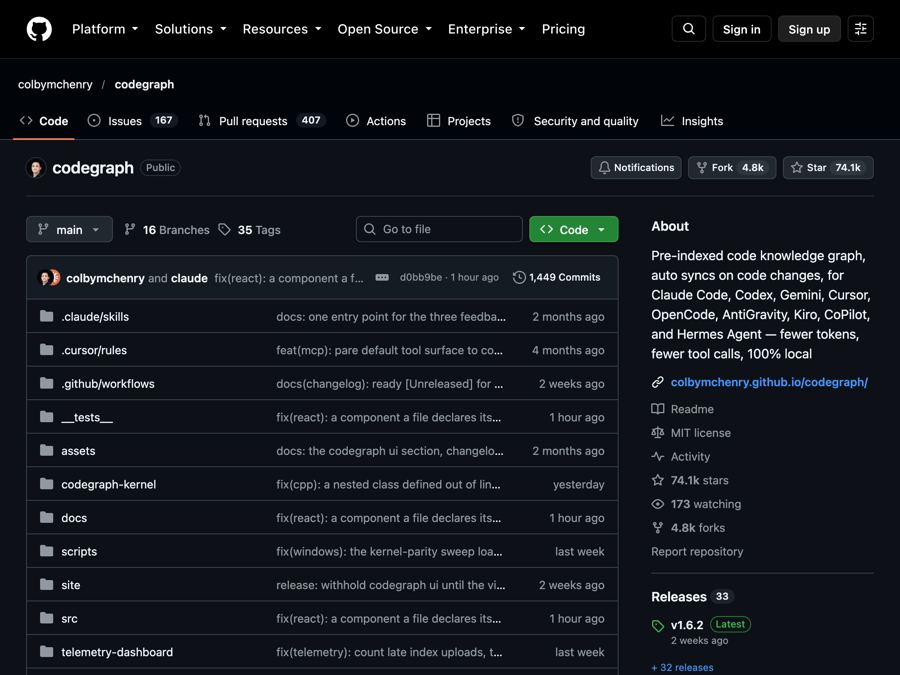Open the green Code dropdown
The width and height of the screenshot is (900, 675).
tap(573, 230)
